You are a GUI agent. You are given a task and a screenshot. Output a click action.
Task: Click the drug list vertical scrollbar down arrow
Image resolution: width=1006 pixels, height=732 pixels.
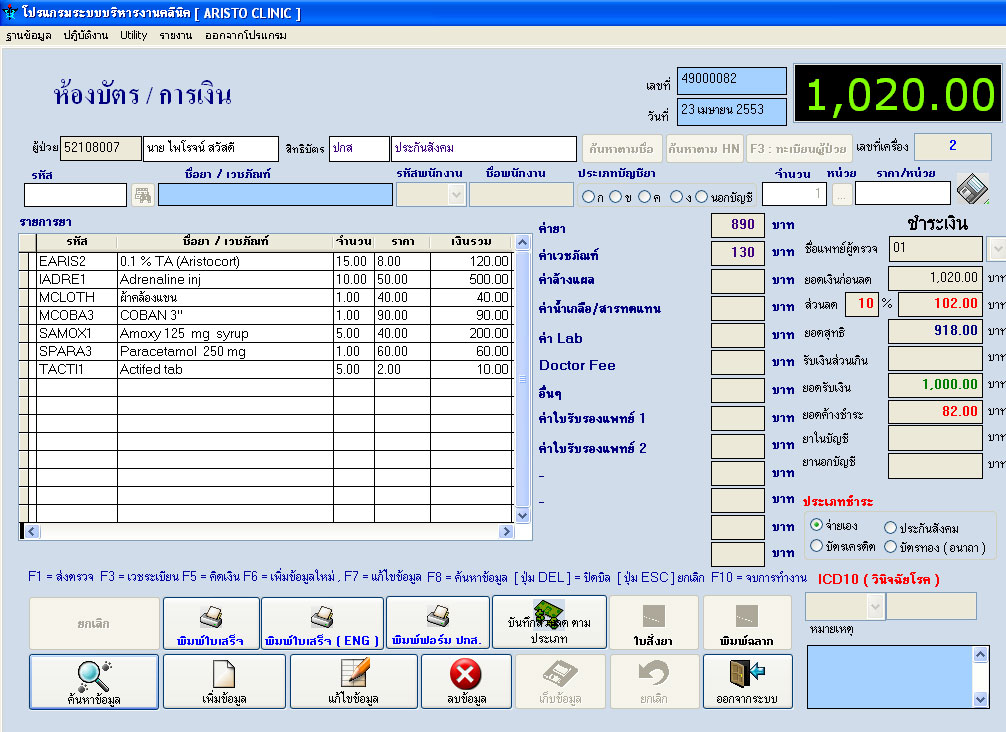521,515
